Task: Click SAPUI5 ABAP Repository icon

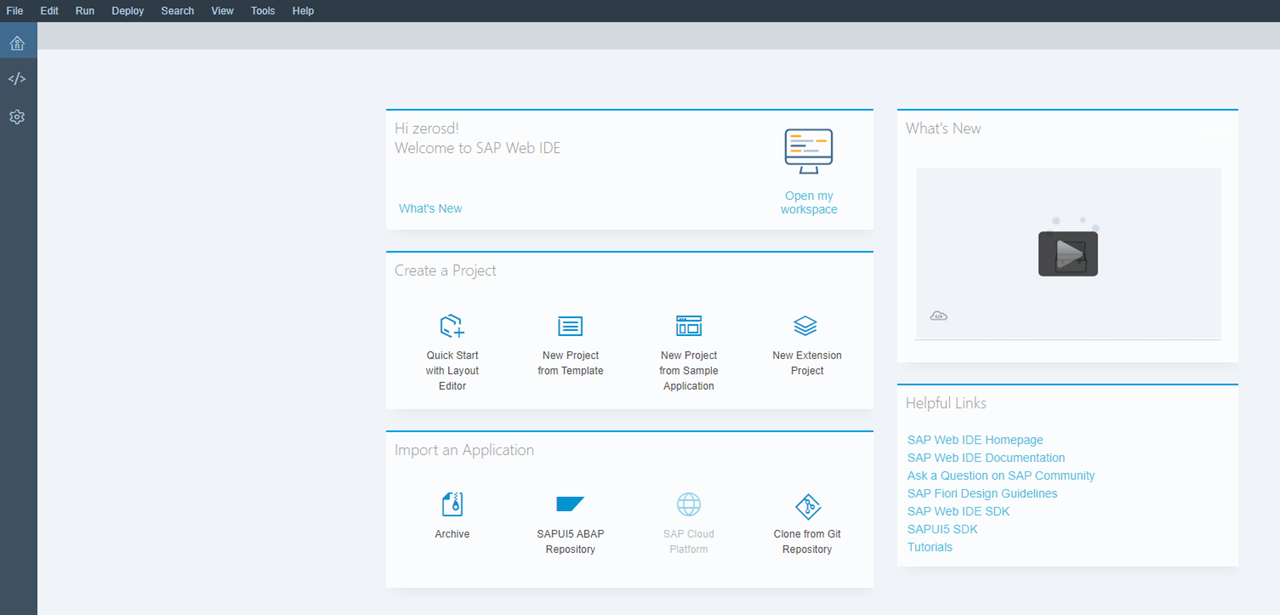Action: 570,504
